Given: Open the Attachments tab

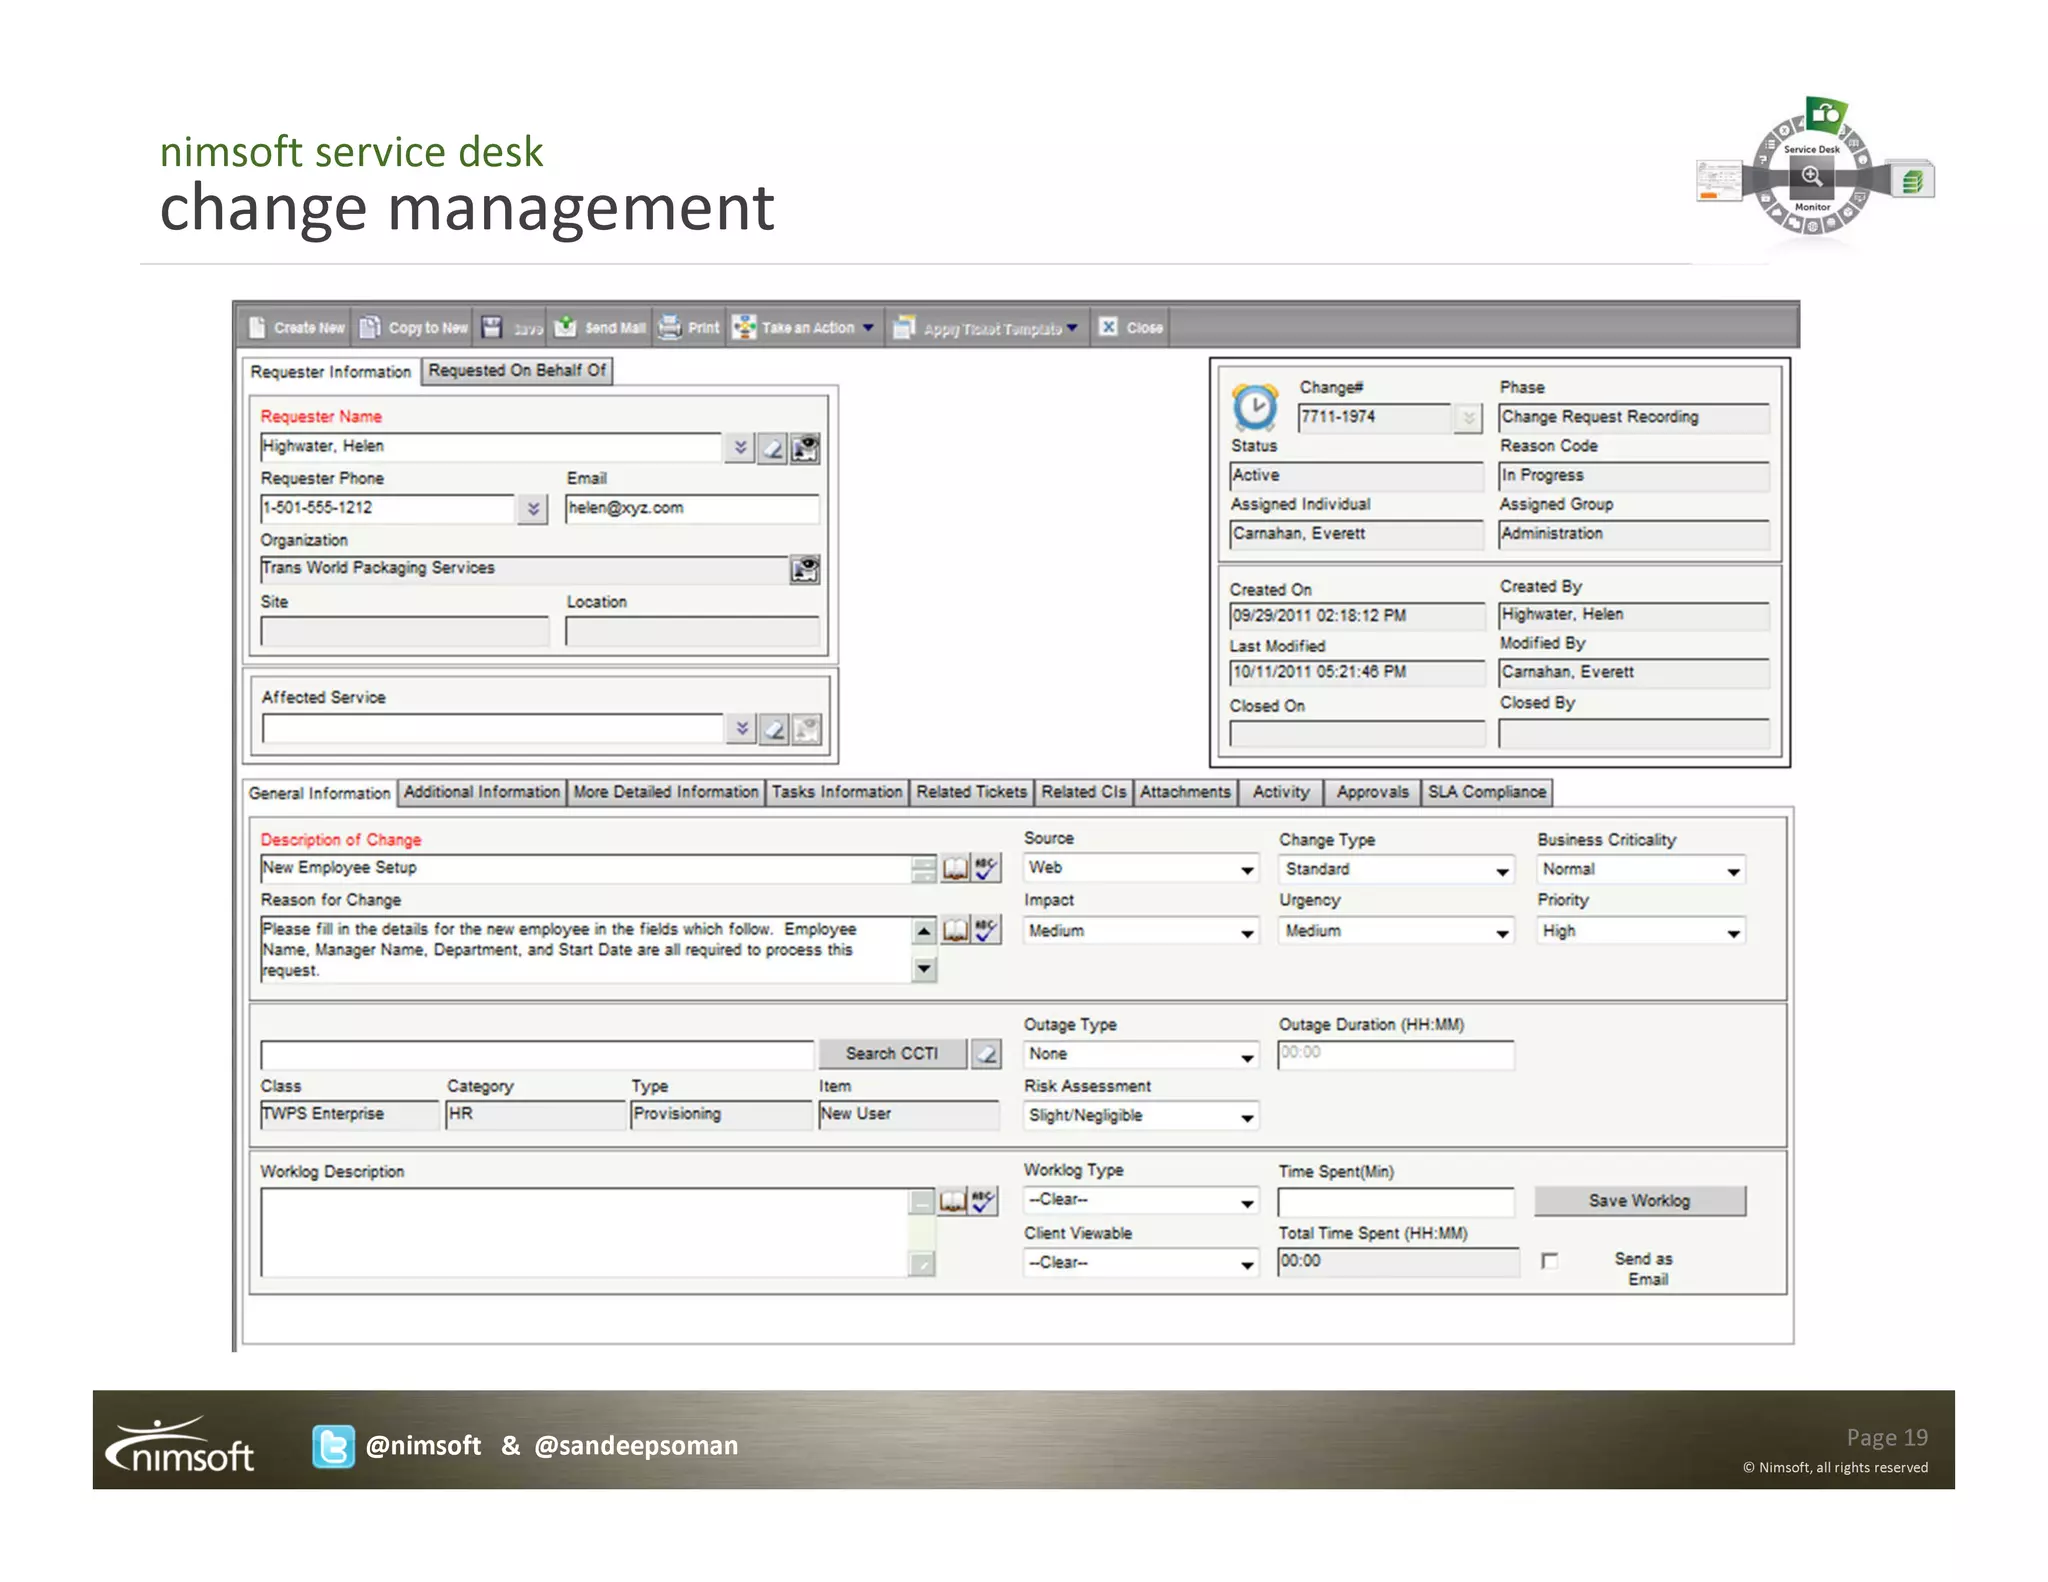Looking at the screenshot, I should coord(1186,792).
